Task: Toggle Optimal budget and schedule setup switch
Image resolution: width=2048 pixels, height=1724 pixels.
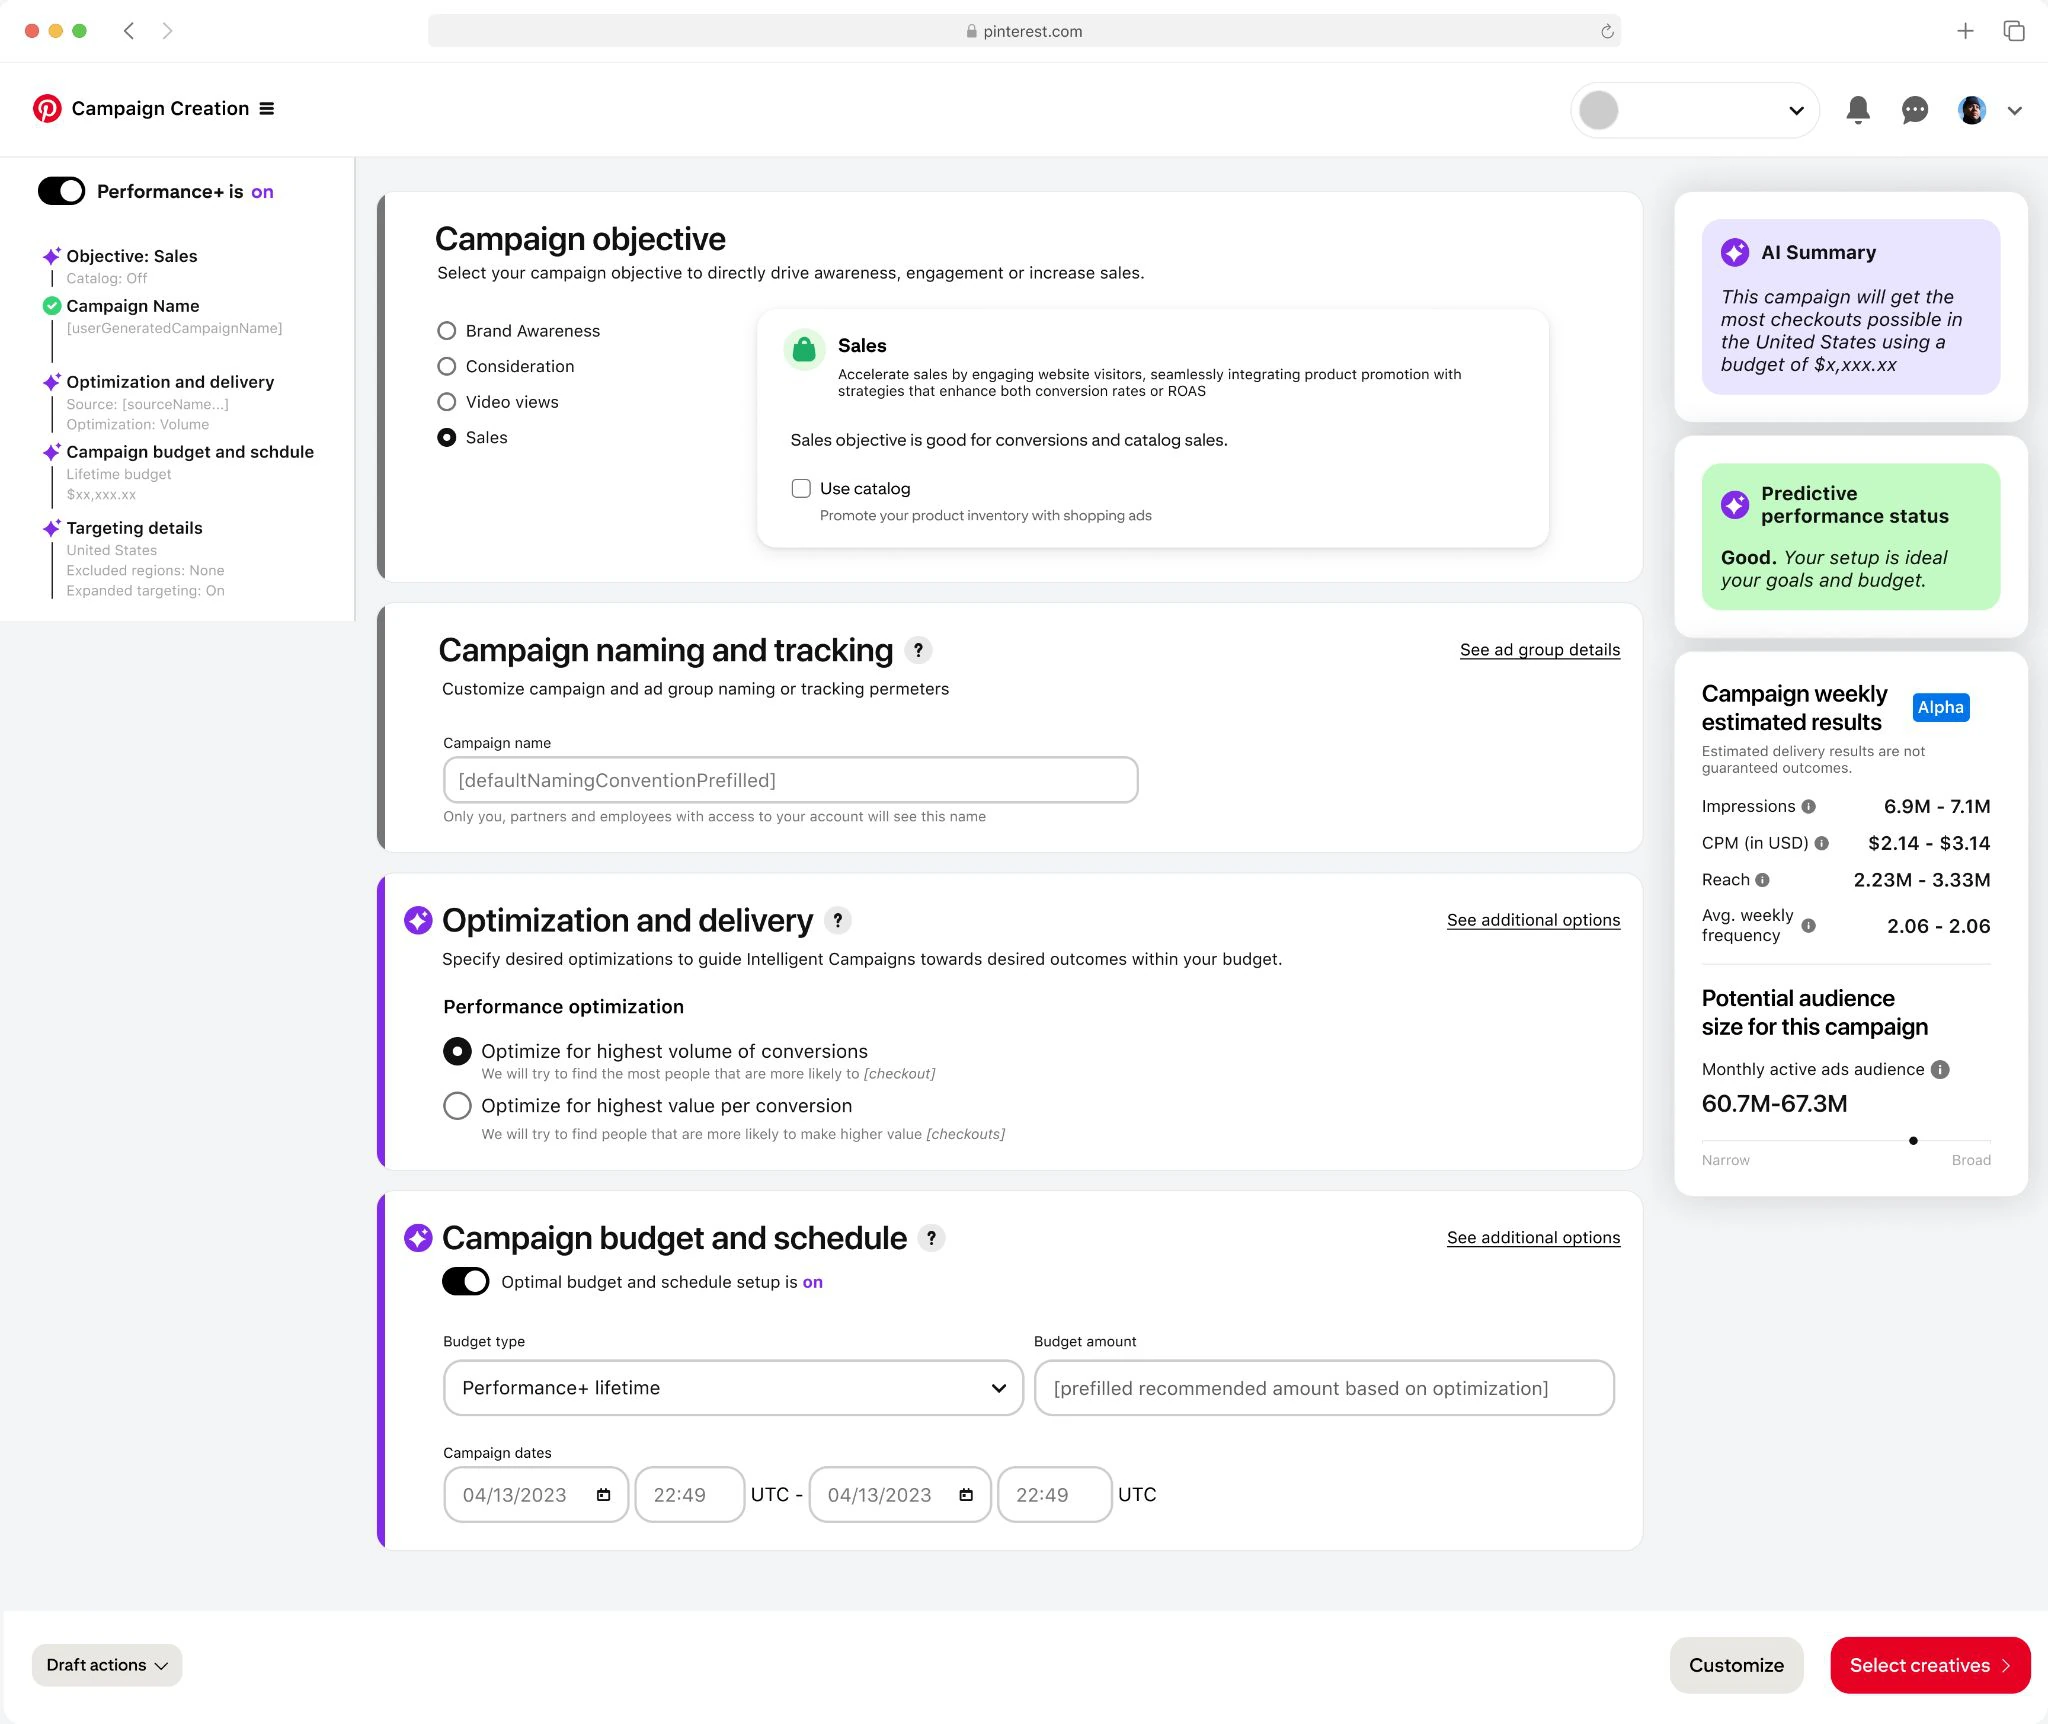Action: [x=466, y=1281]
